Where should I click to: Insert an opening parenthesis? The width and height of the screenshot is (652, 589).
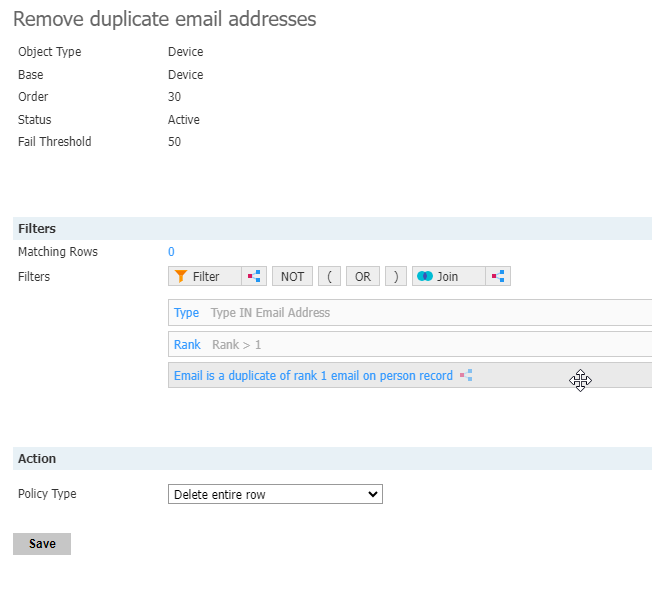329,276
